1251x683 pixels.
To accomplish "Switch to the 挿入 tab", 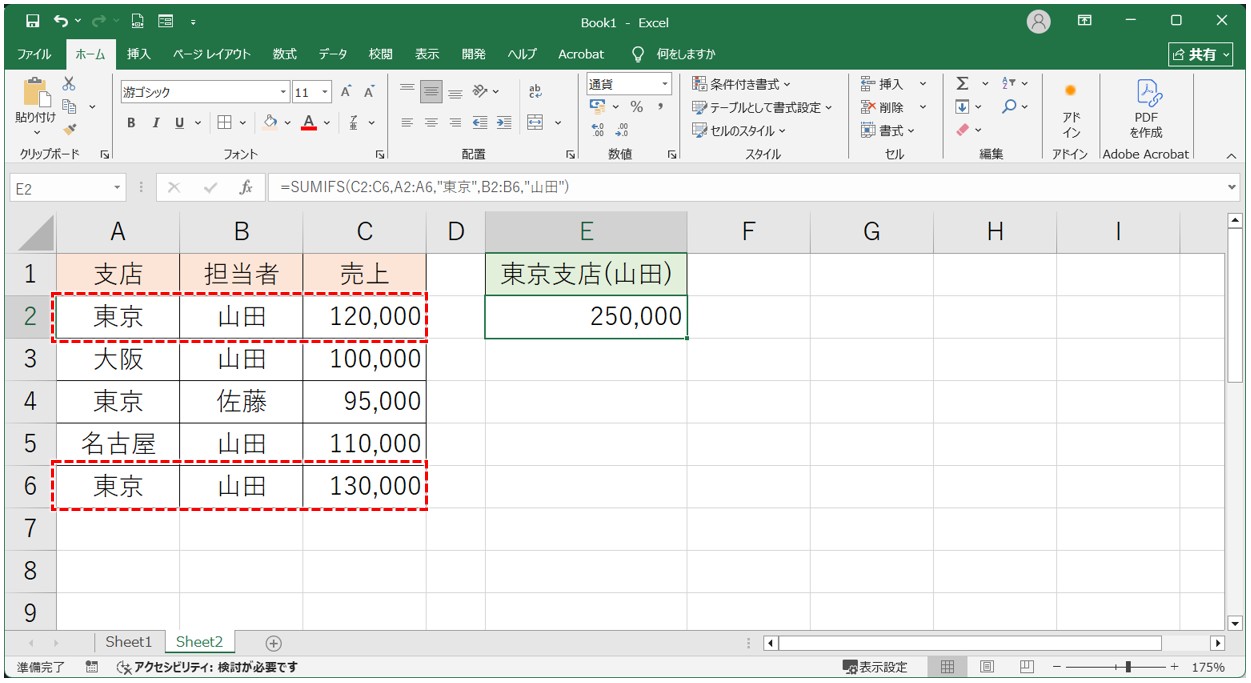I will point(139,54).
